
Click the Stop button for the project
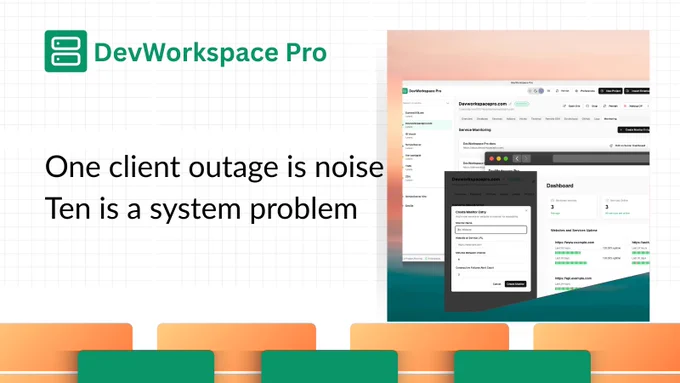pos(592,106)
